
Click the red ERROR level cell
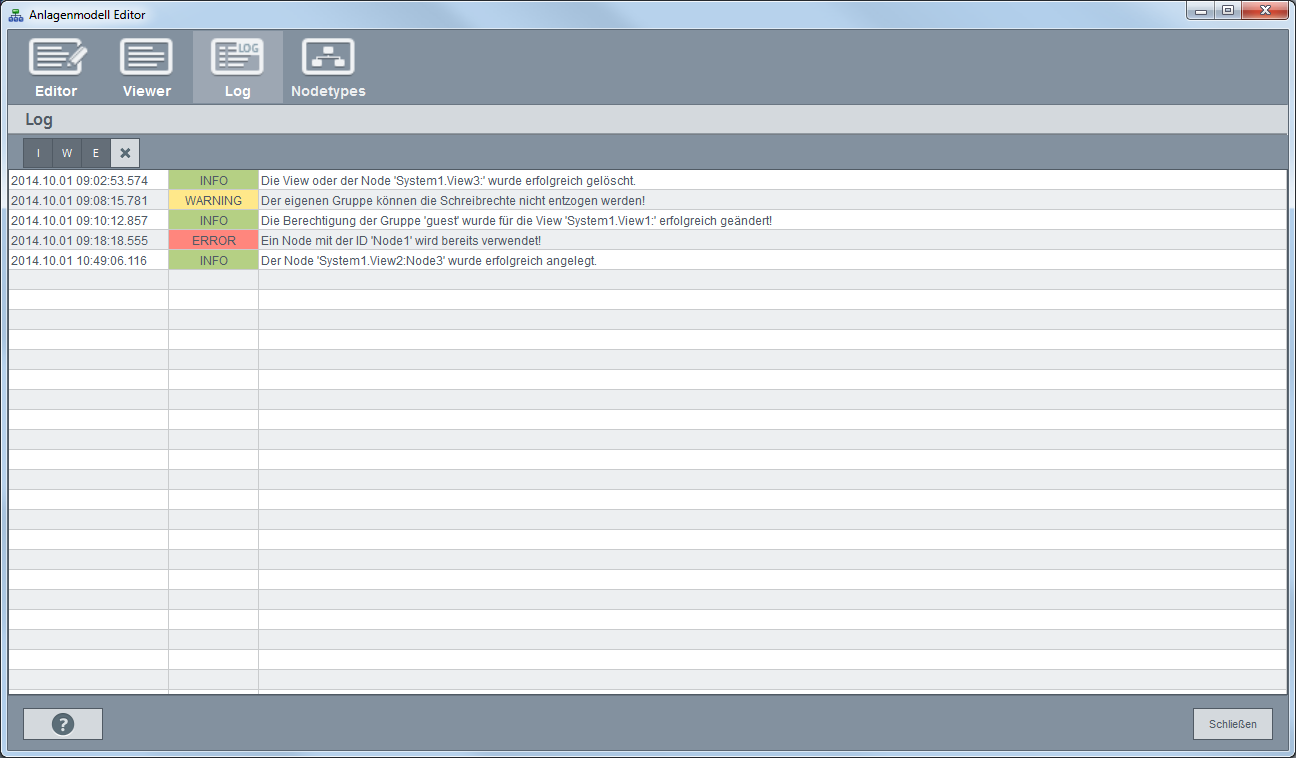(x=214, y=241)
